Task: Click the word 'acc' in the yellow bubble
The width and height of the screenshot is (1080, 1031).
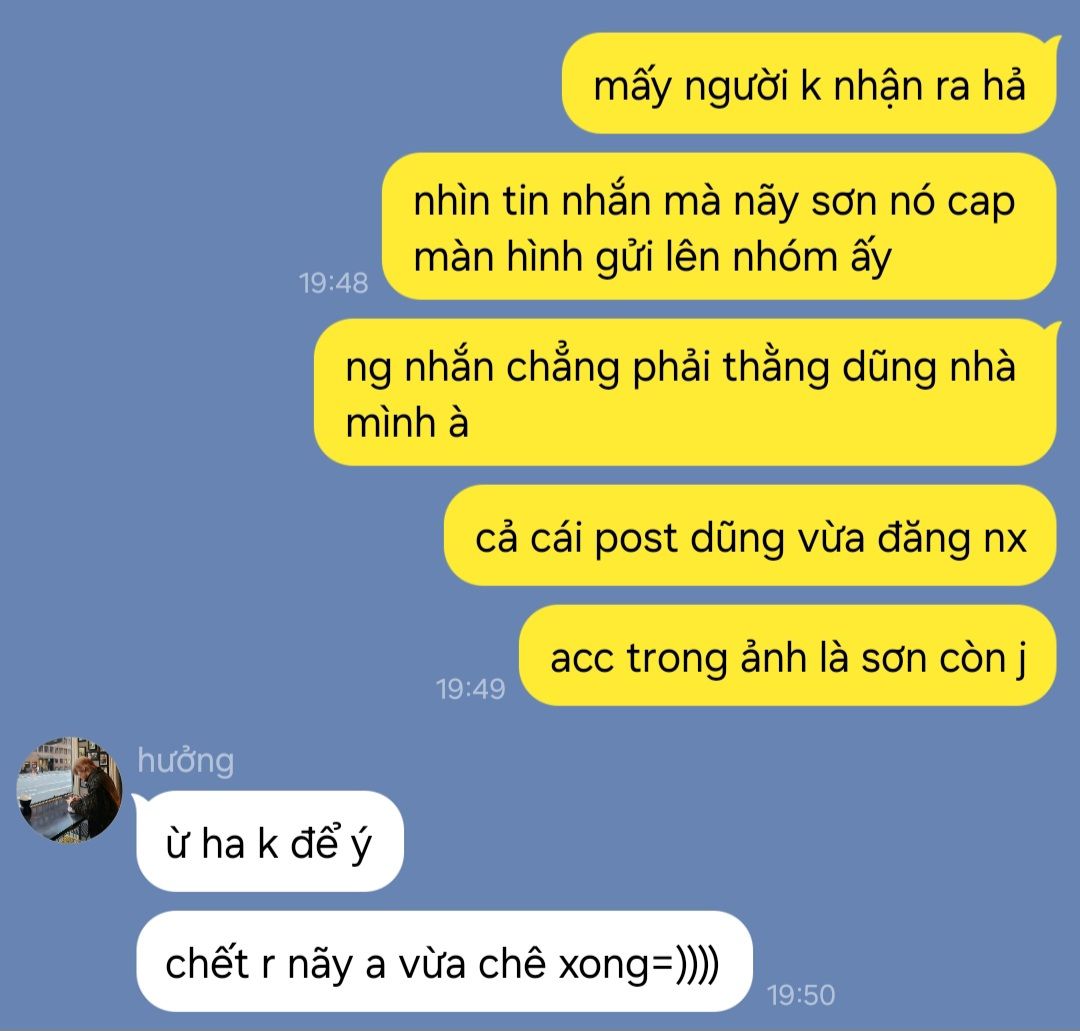Action: [582, 659]
